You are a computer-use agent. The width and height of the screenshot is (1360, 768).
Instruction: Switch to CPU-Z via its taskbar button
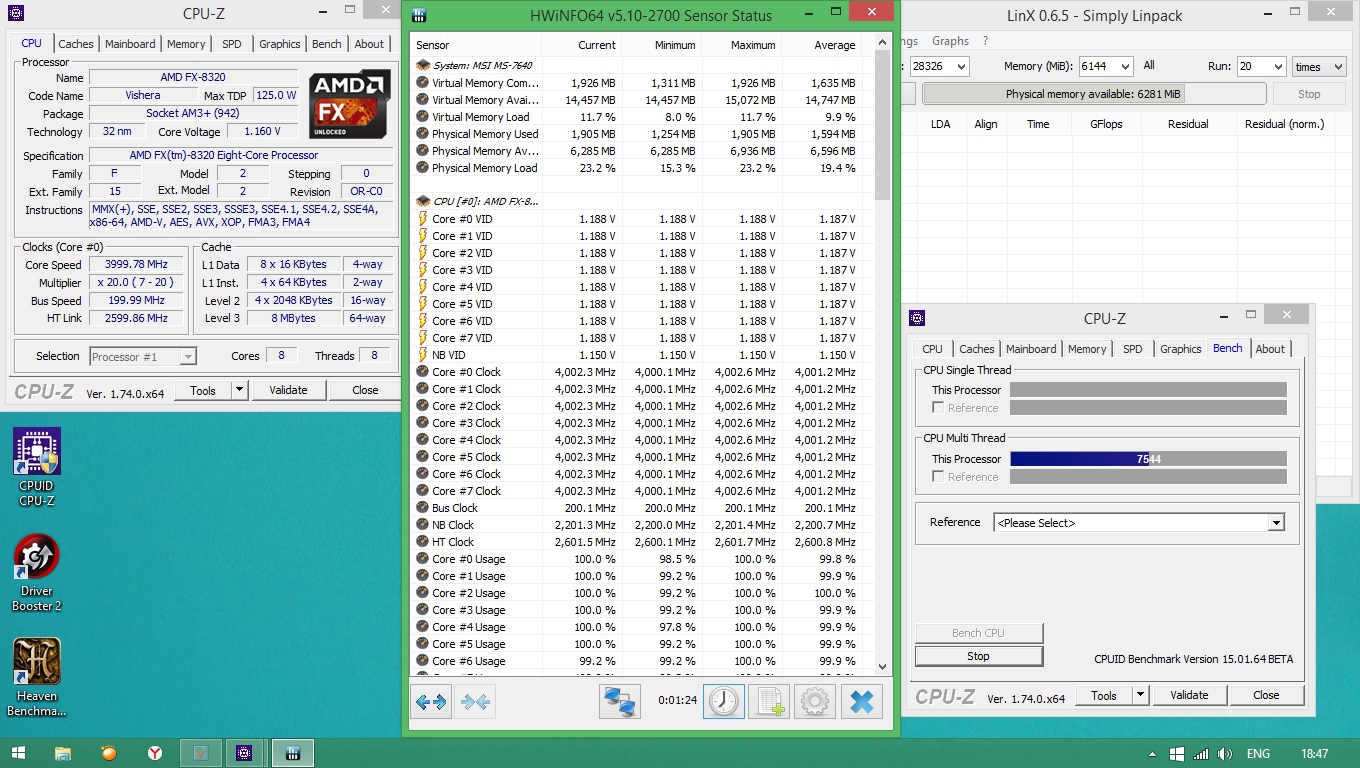(x=244, y=753)
